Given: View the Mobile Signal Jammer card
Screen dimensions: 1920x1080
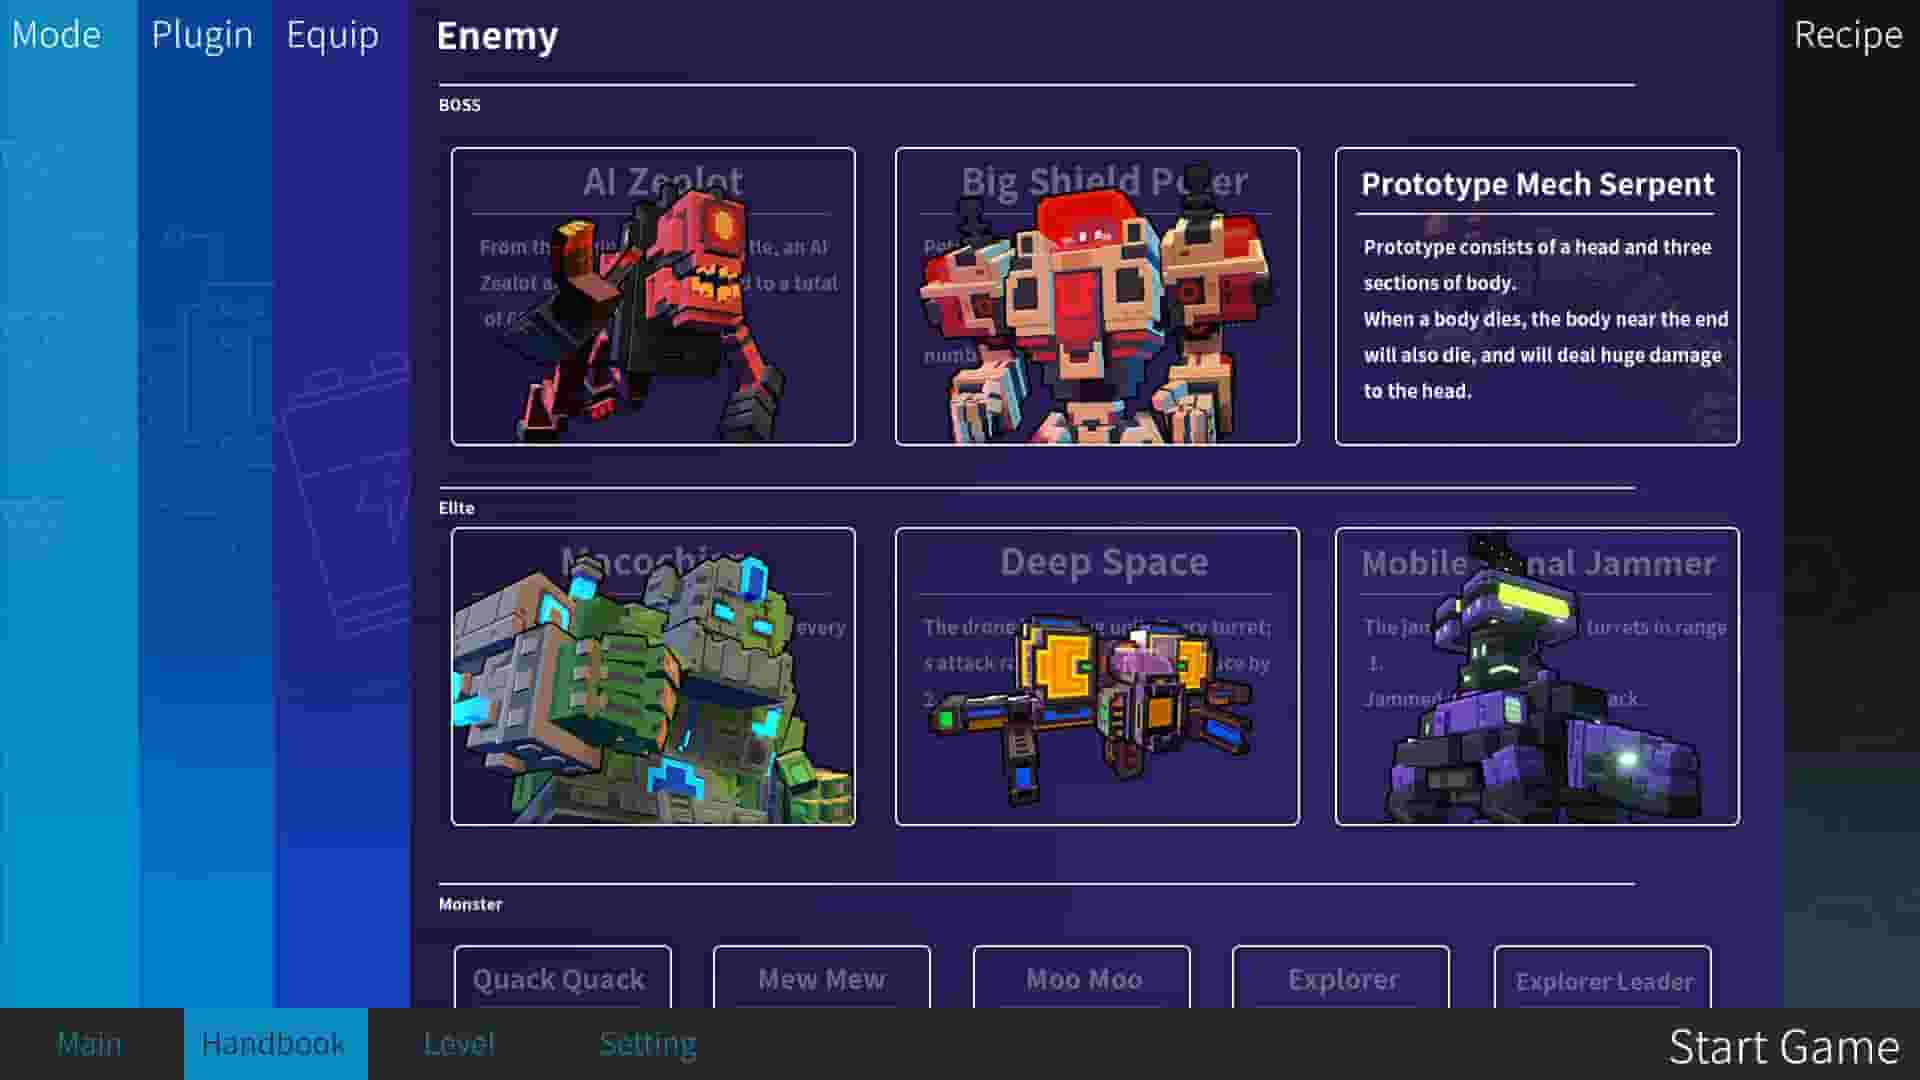Looking at the screenshot, I should tap(1537, 675).
